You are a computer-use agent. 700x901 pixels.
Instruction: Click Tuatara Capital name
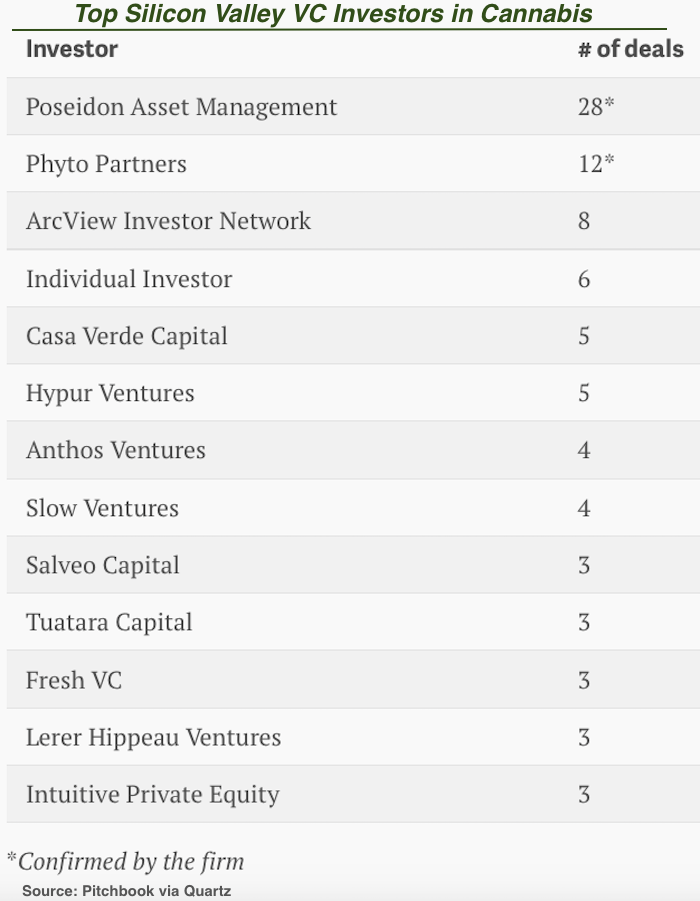pos(109,622)
